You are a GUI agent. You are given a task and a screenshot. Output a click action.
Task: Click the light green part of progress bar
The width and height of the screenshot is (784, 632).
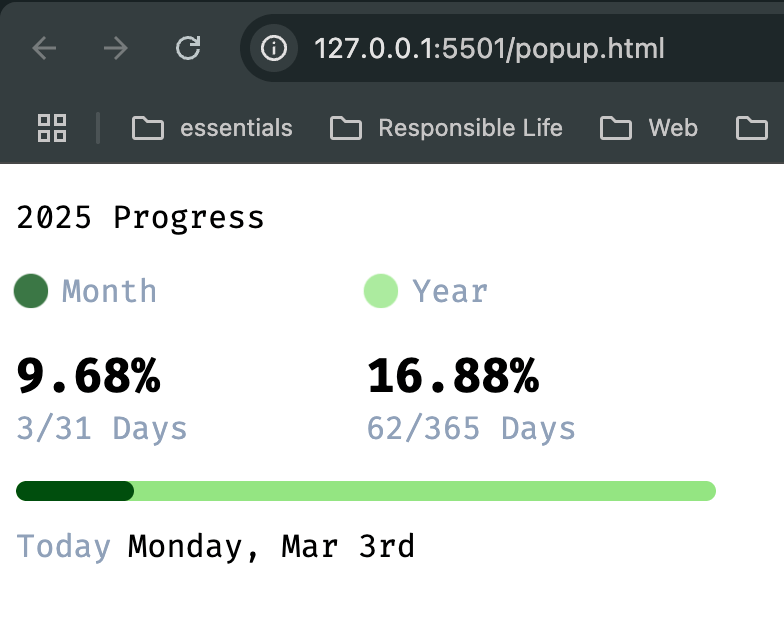[x=425, y=491]
